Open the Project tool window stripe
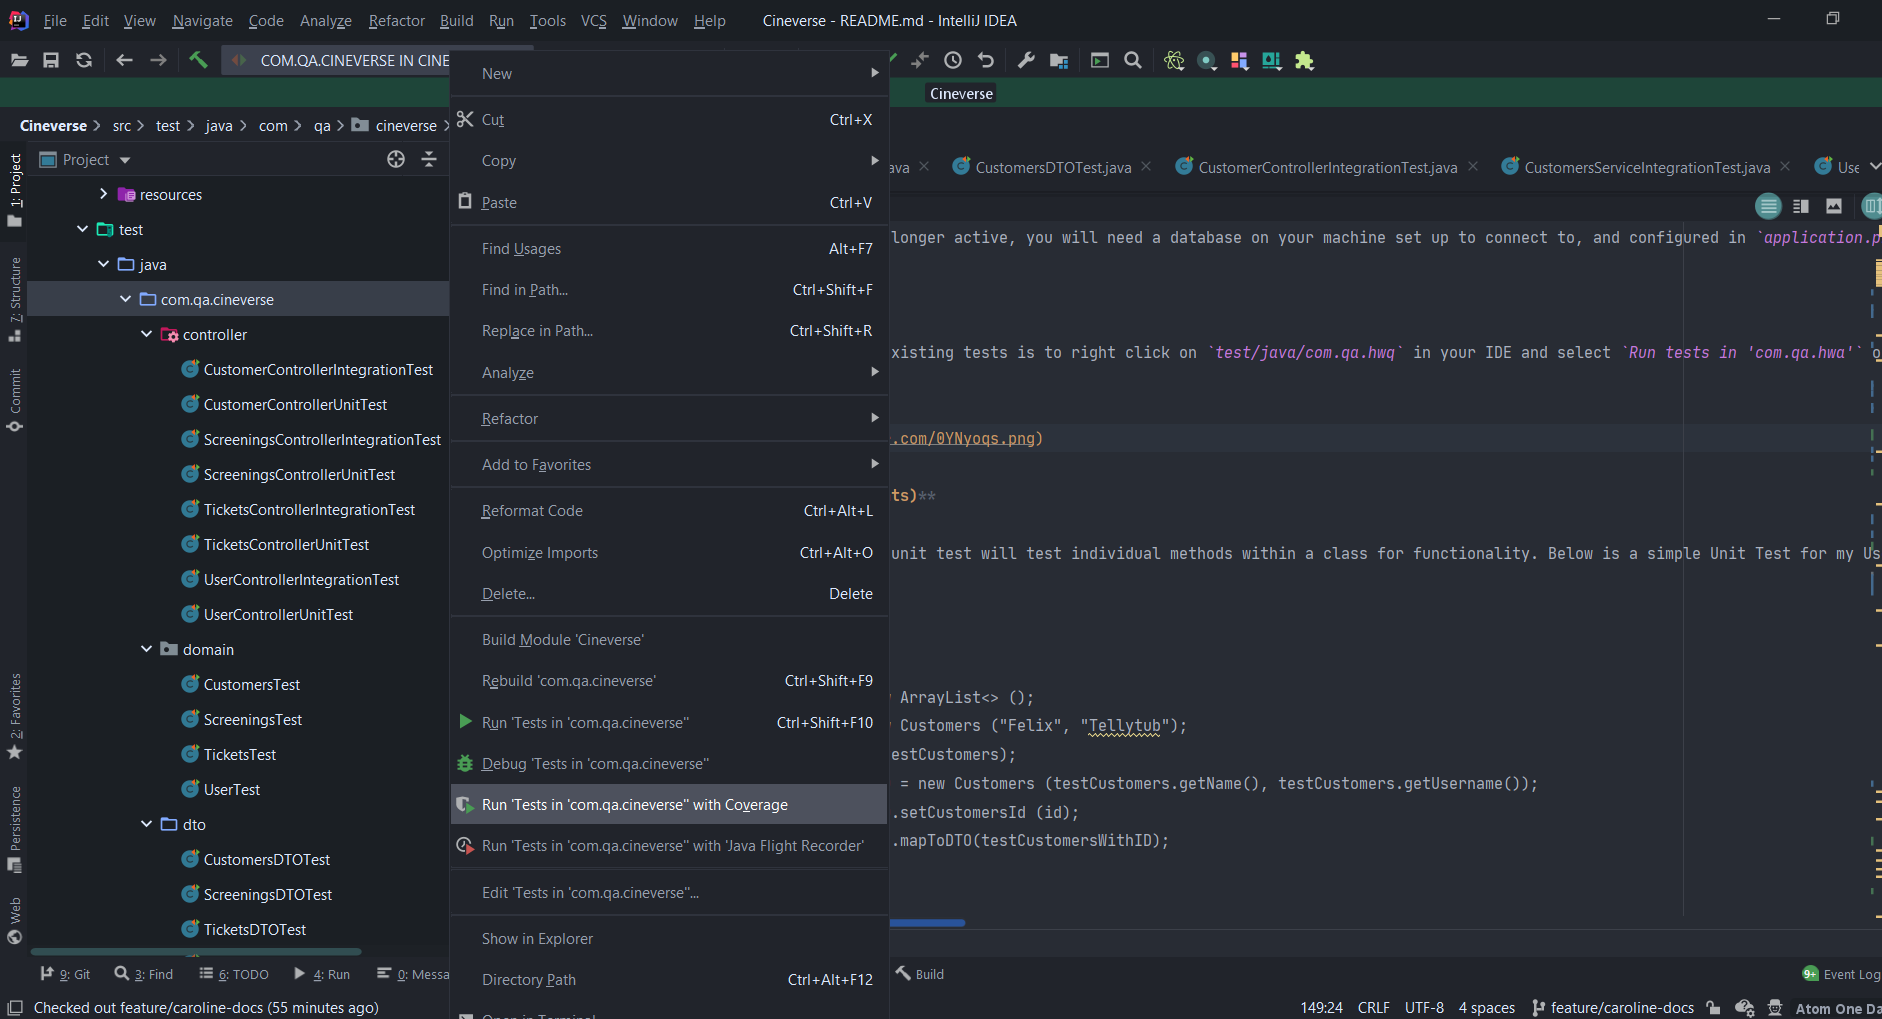This screenshot has width=1882, height=1019. tap(15, 190)
